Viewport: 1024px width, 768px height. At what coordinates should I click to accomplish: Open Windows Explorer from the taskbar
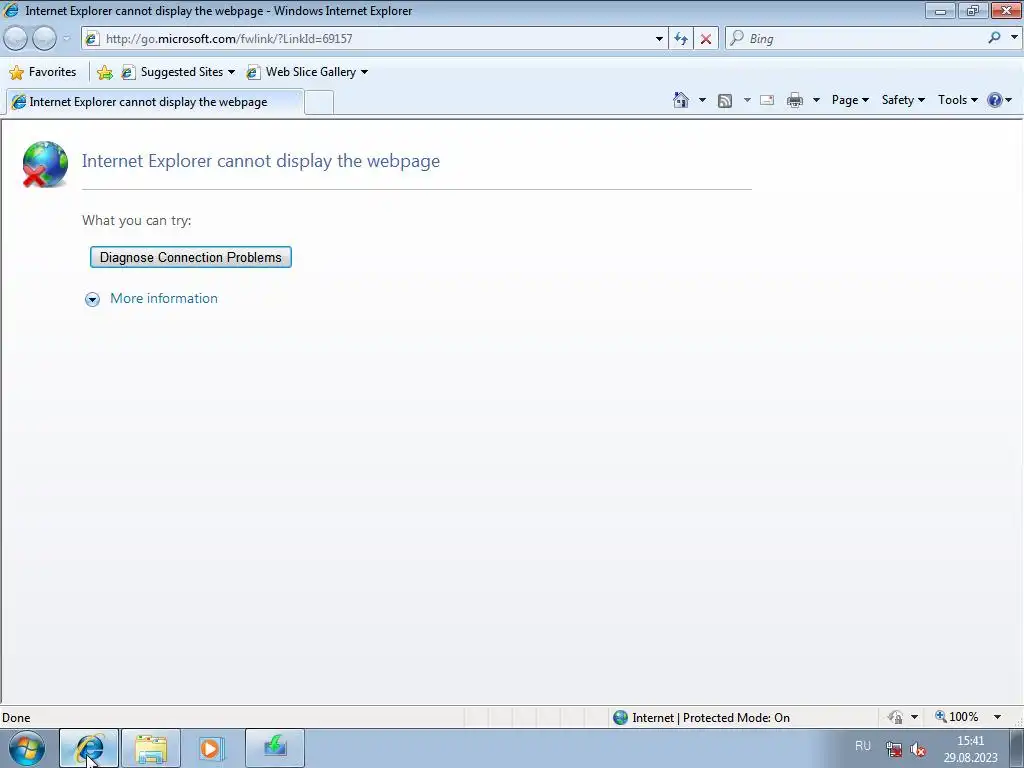151,748
